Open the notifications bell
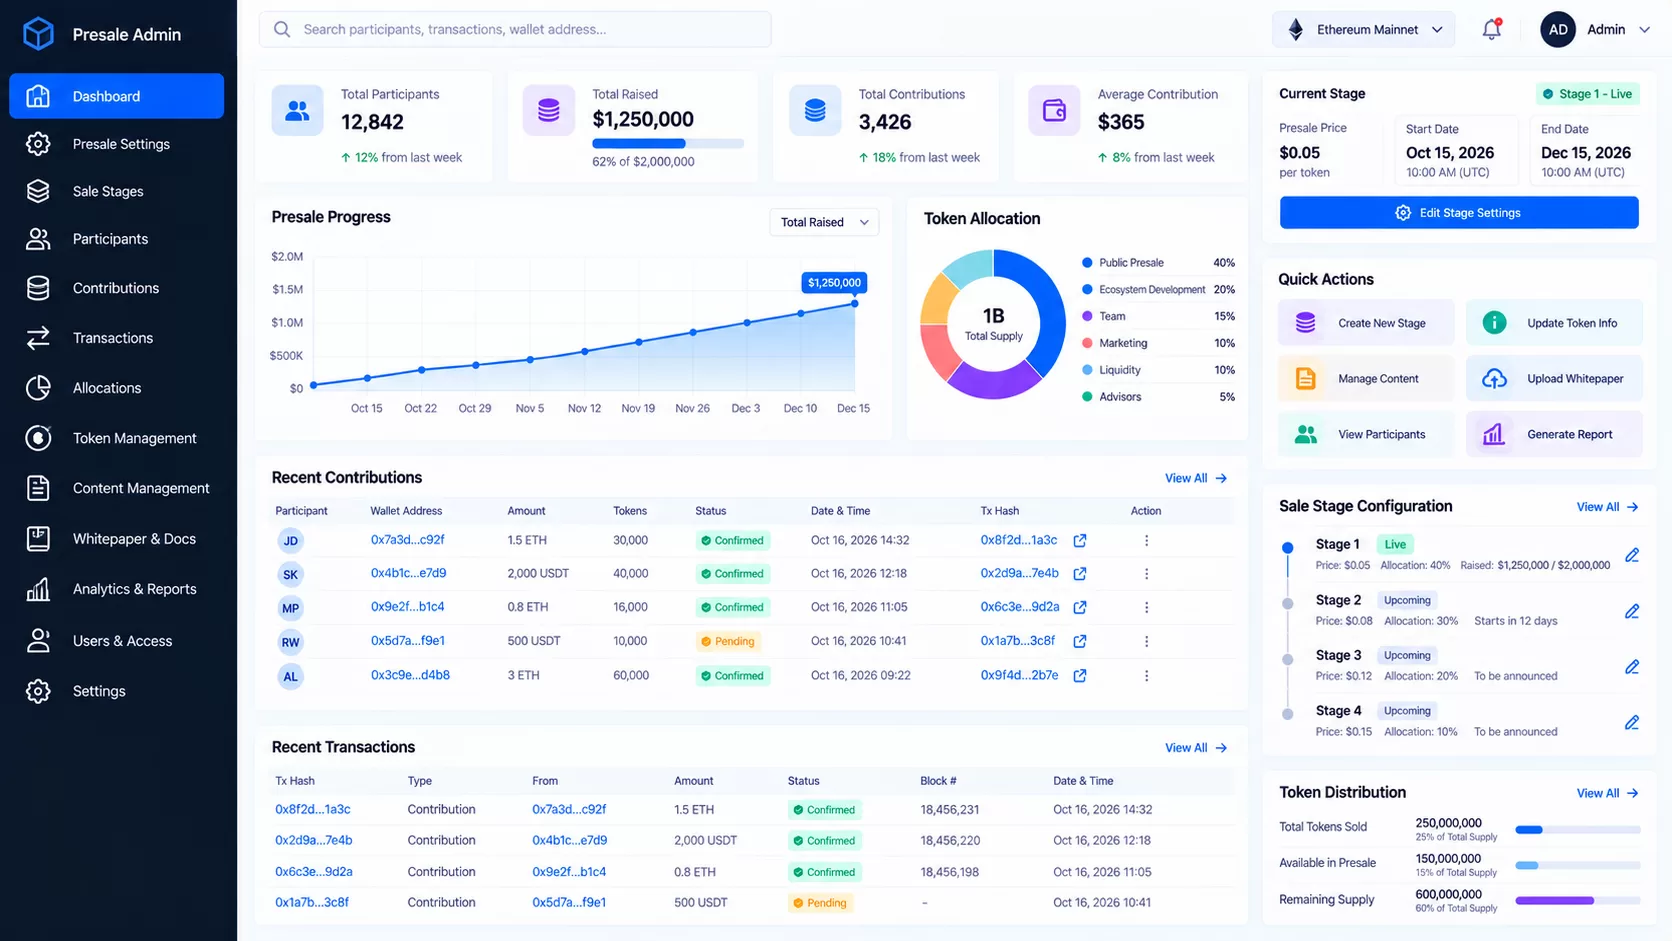The height and width of the screenshot is (941, 1672). [x=1491, y=29]
